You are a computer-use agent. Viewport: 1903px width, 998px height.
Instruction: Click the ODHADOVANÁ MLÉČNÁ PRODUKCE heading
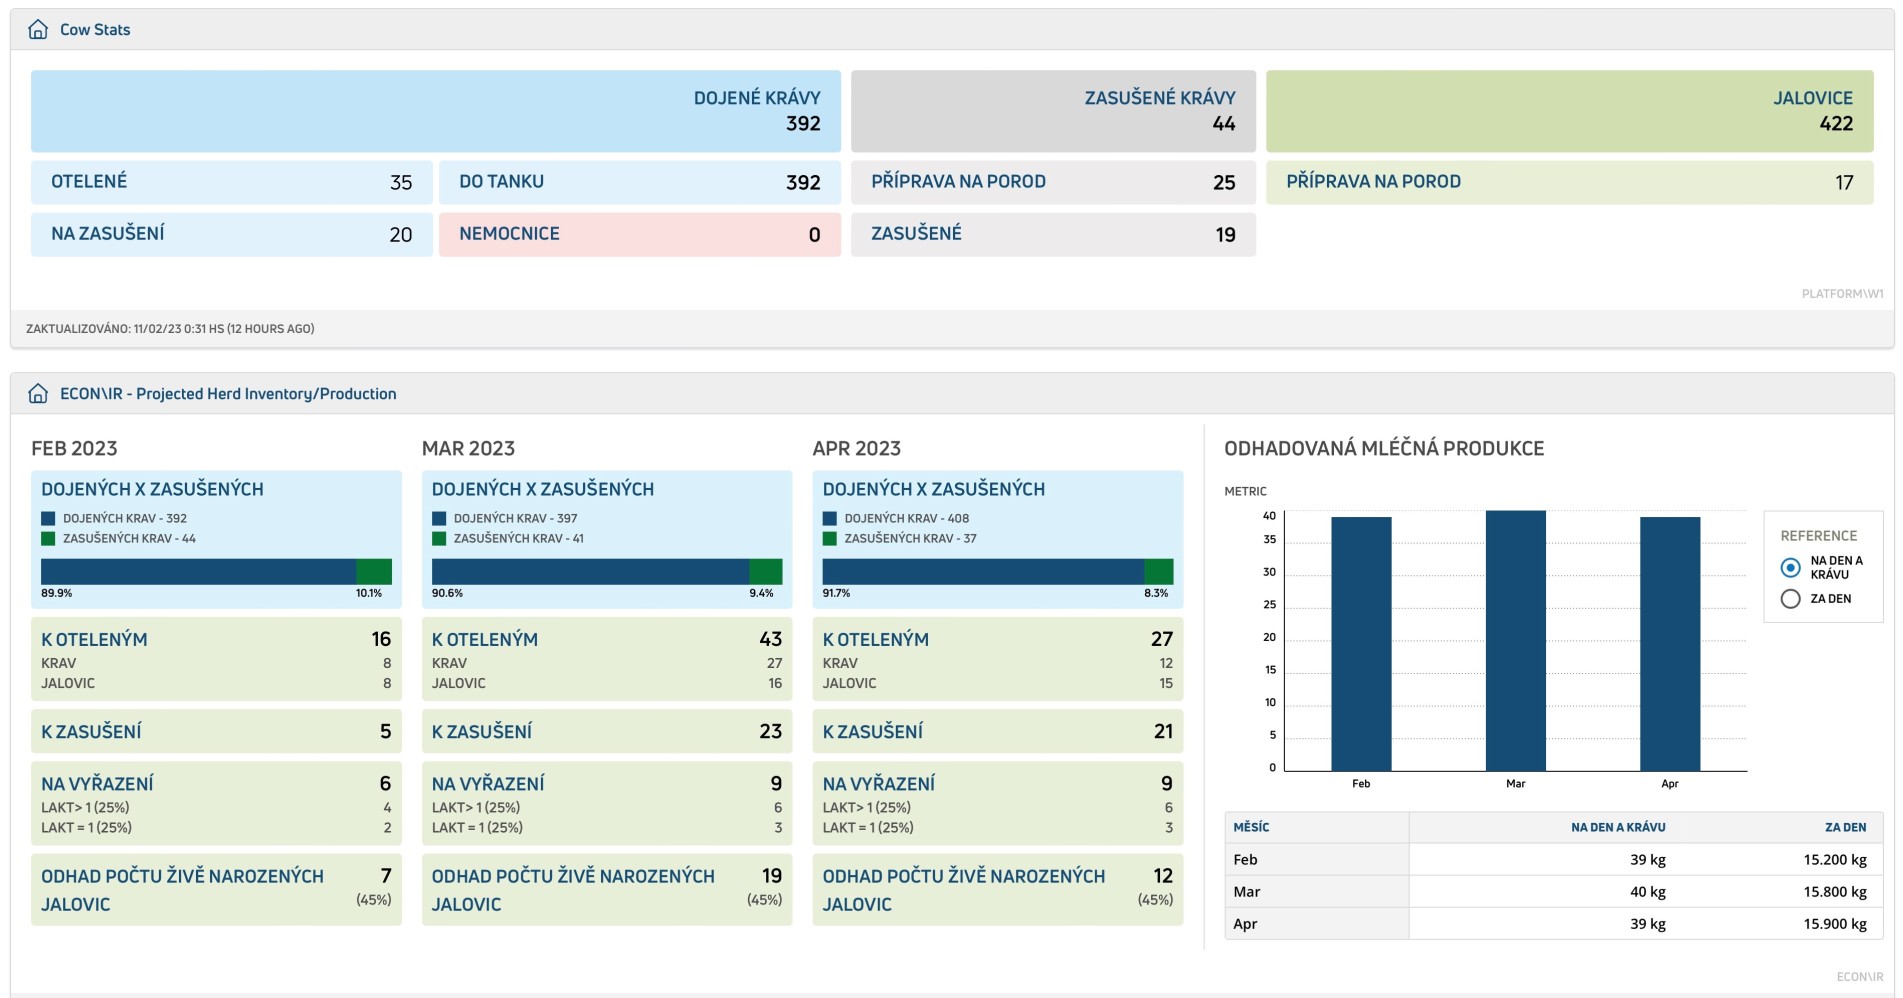1384,448
